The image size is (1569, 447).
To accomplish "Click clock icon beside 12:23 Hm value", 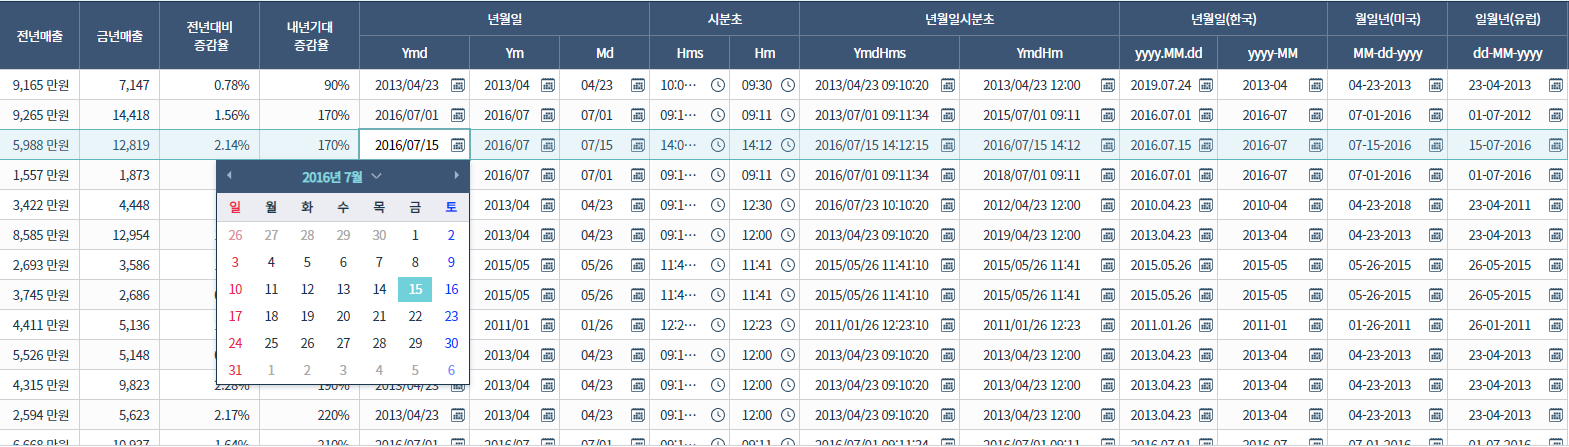I will 788,325.
